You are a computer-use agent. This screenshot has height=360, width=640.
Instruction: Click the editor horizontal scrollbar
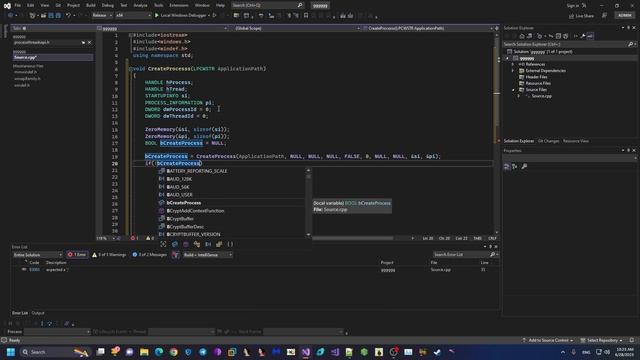pos(353,238)
